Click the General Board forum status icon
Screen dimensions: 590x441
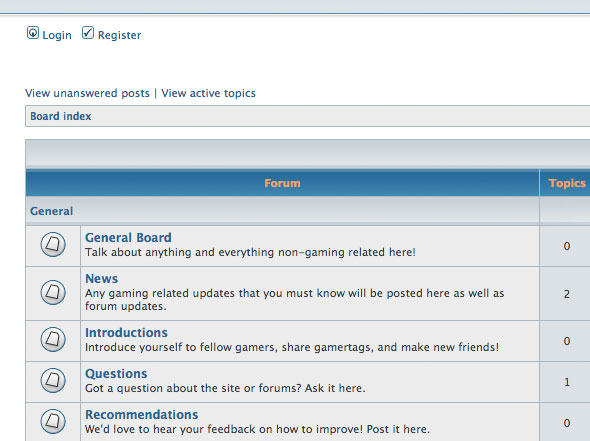pyautogui.click(x=53, y=244)
